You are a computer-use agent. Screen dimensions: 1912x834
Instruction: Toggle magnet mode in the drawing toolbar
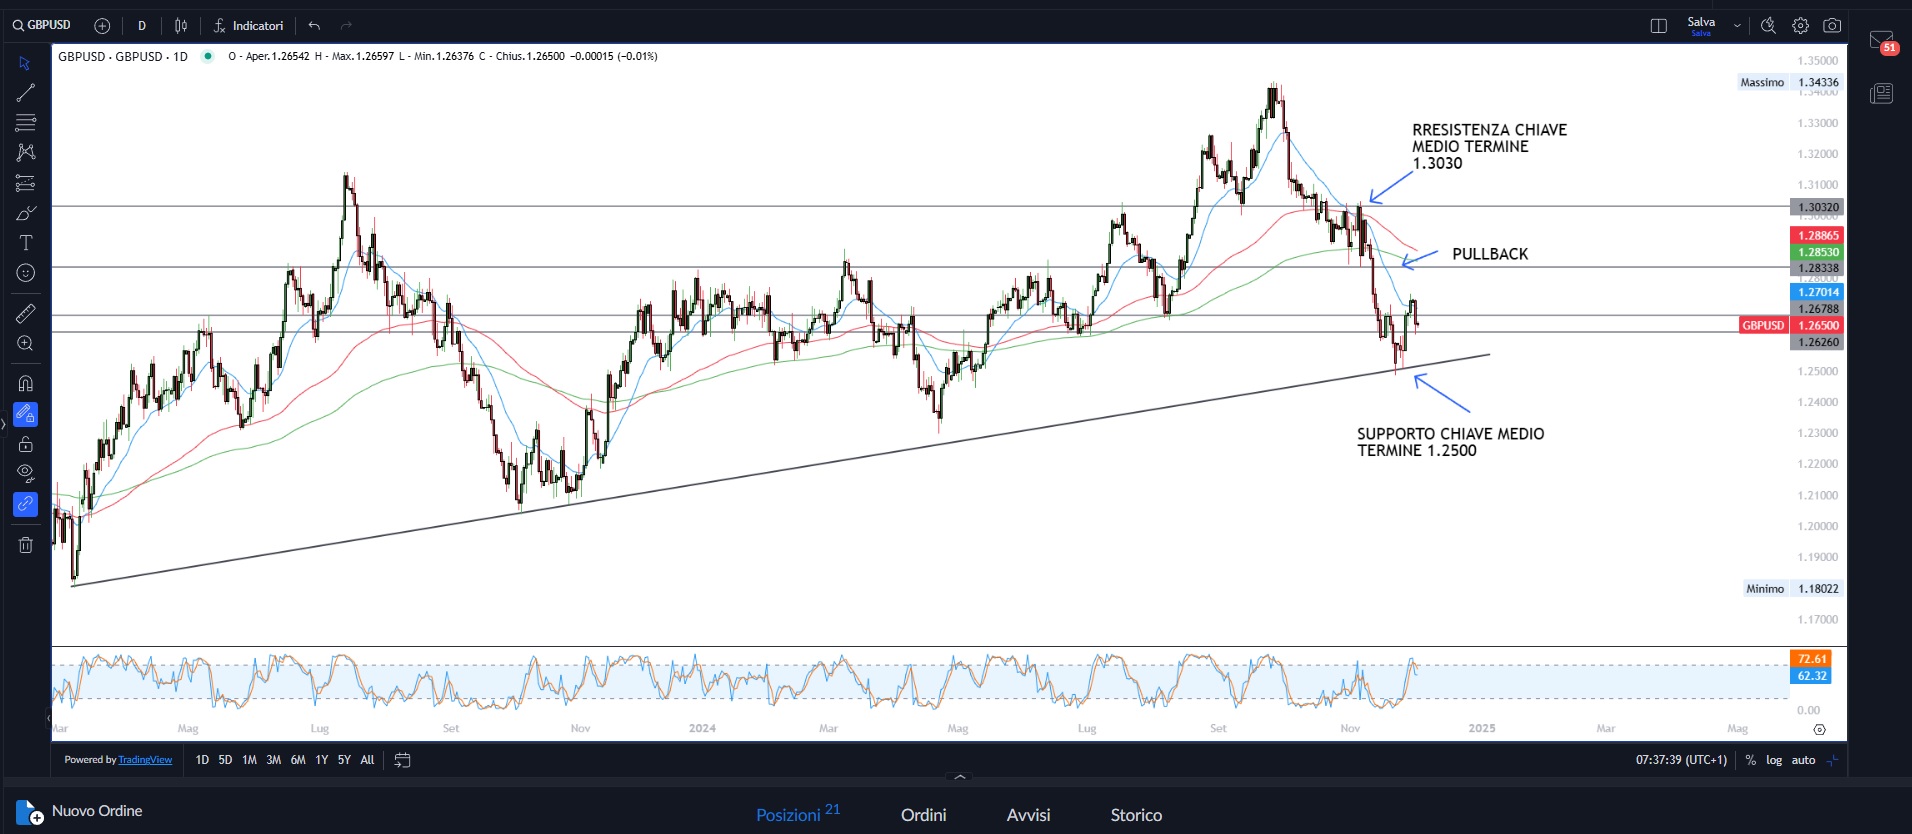click(x=26, y=383)
